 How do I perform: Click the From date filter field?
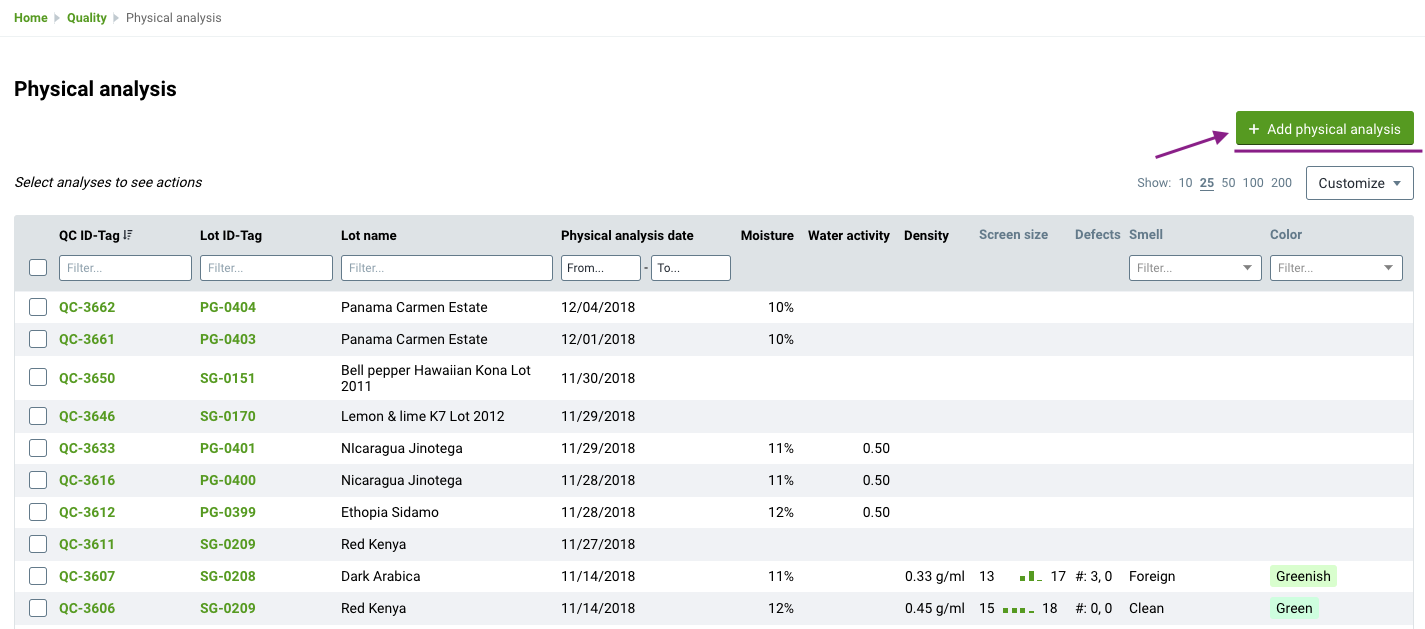(601, 268)
